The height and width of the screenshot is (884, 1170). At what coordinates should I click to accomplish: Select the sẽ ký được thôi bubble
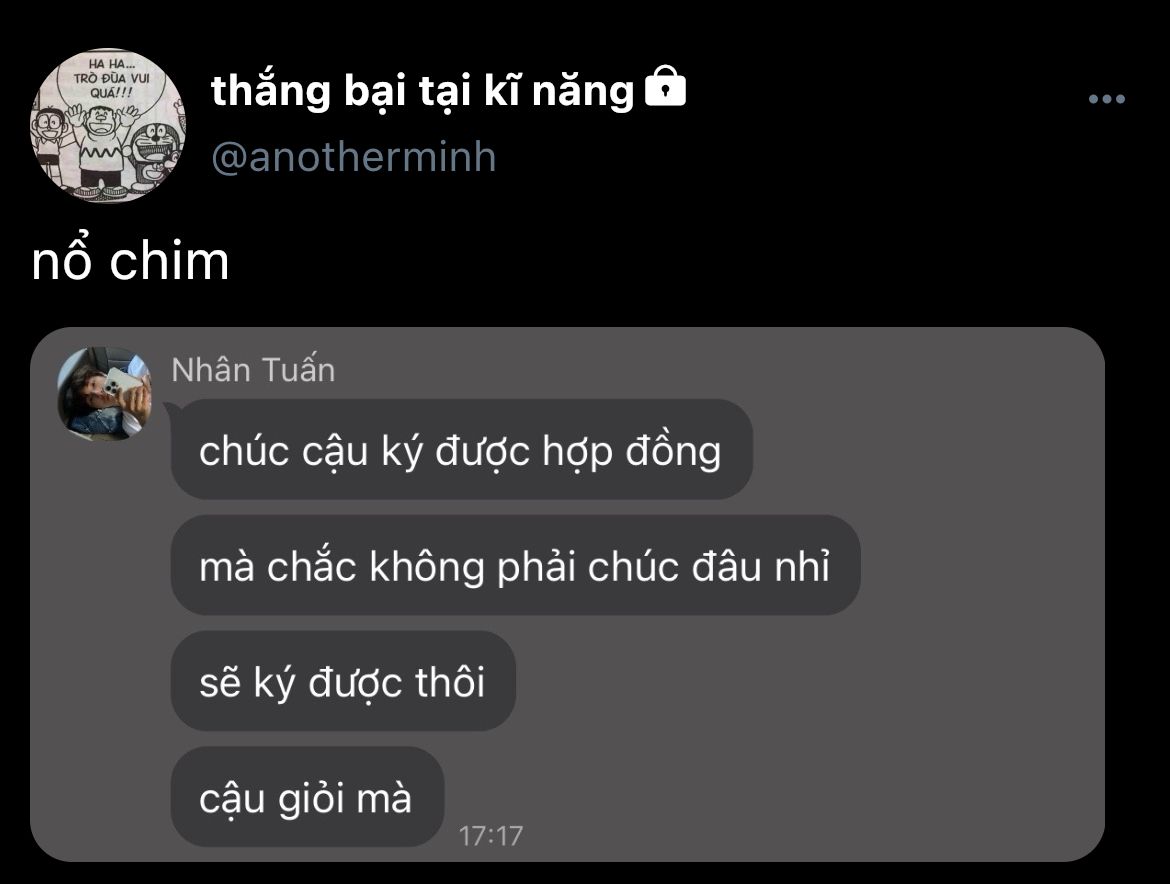pyautogui.click(x=343, y=681)
